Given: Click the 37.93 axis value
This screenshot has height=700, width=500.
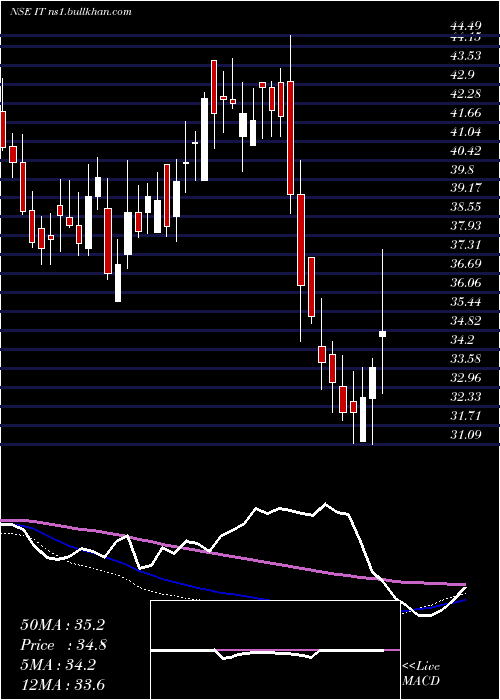Looking at the screenshot, I should tap(467, 226).
